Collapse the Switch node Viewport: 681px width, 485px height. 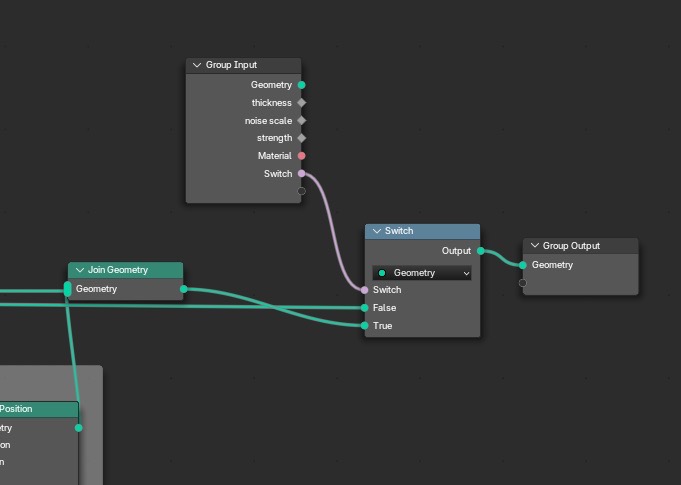[377, 231]
